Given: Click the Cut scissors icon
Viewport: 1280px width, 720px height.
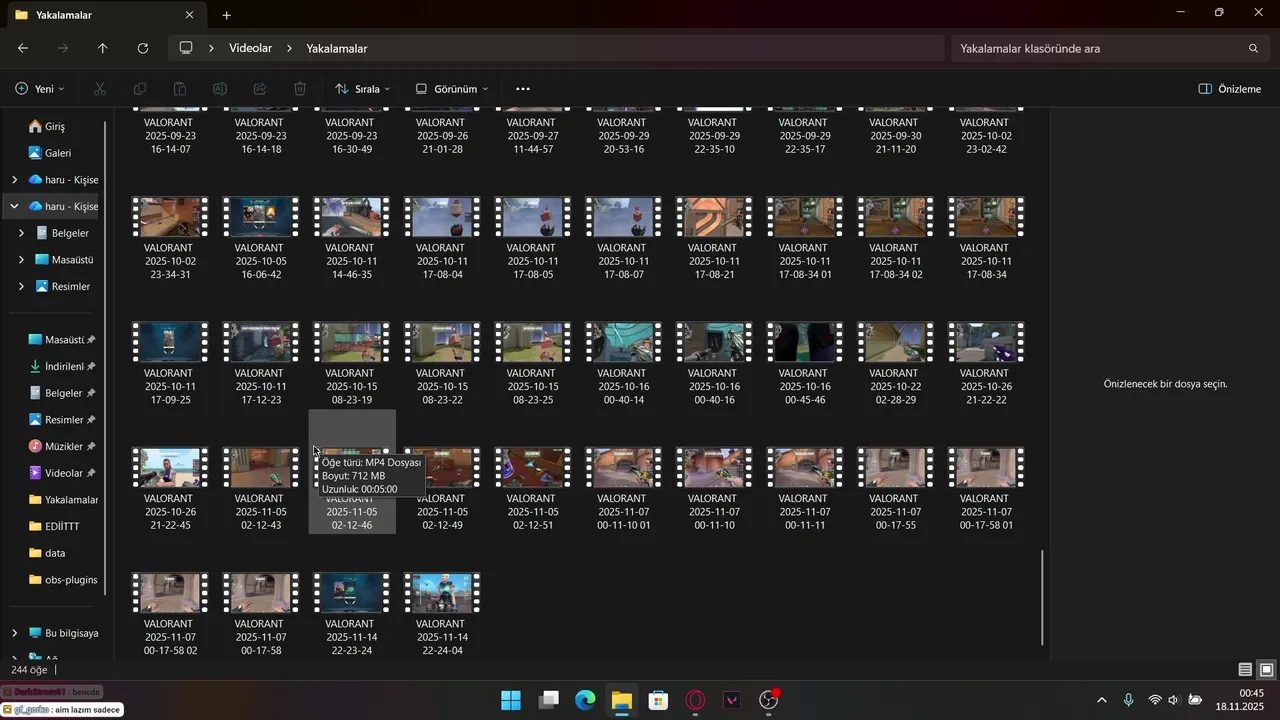Looking at the screenshot, I should click(x=100, y=89).
